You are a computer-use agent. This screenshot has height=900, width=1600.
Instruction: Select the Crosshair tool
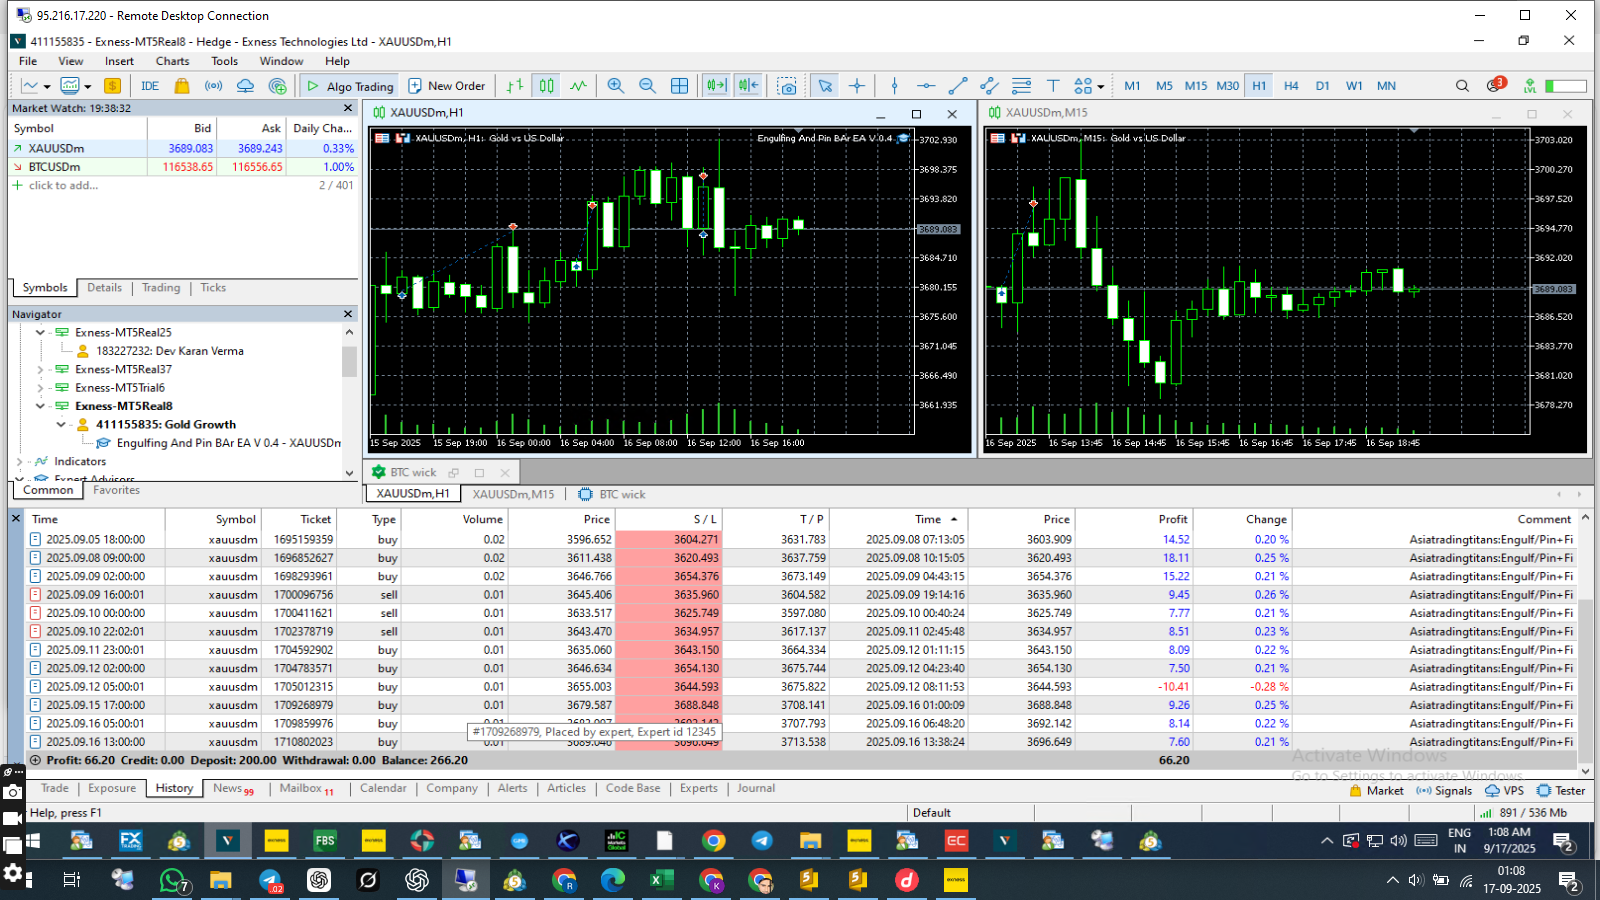pos(857,86)
